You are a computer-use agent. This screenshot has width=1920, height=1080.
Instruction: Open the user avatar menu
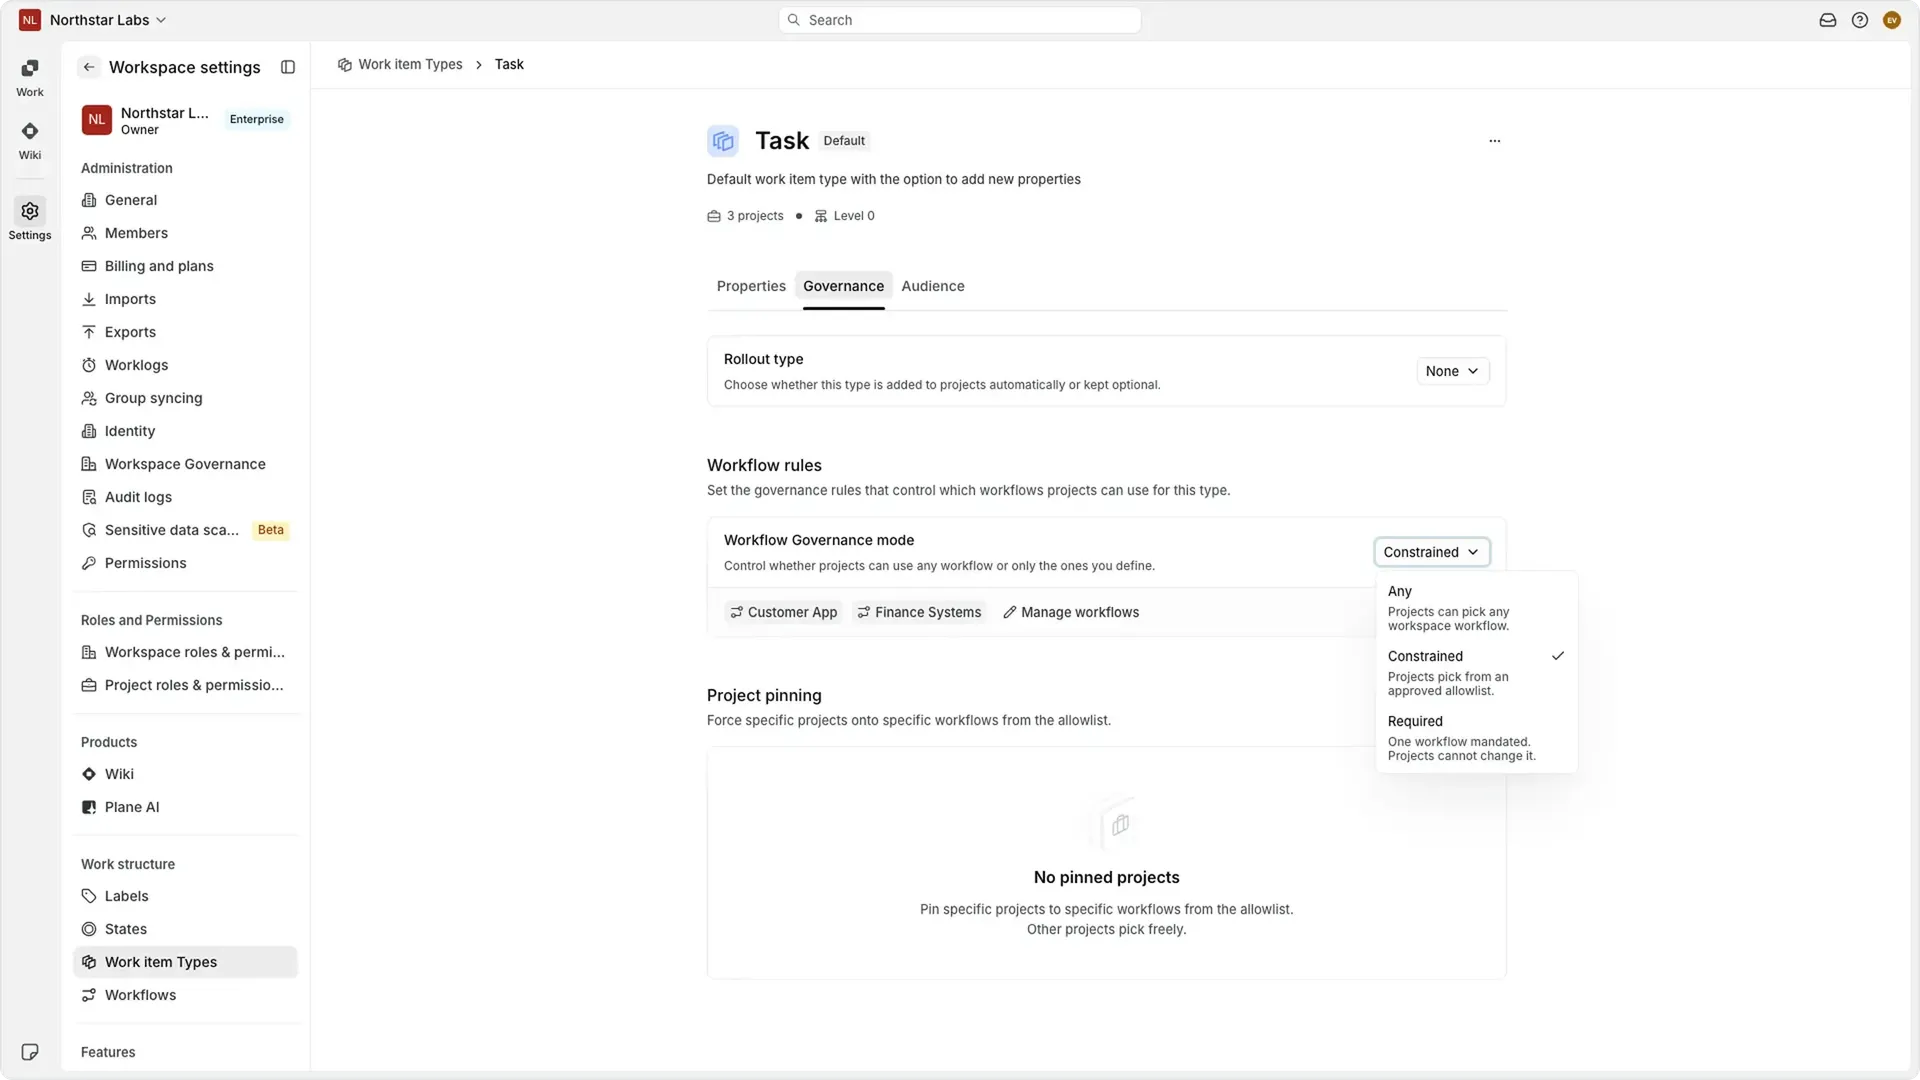coord(1892,20)
